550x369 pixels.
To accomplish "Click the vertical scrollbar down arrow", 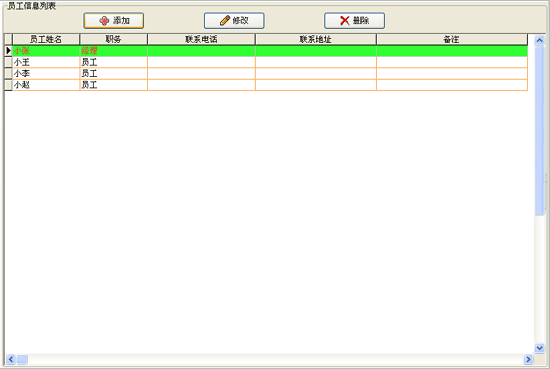I will click(539, 348).
